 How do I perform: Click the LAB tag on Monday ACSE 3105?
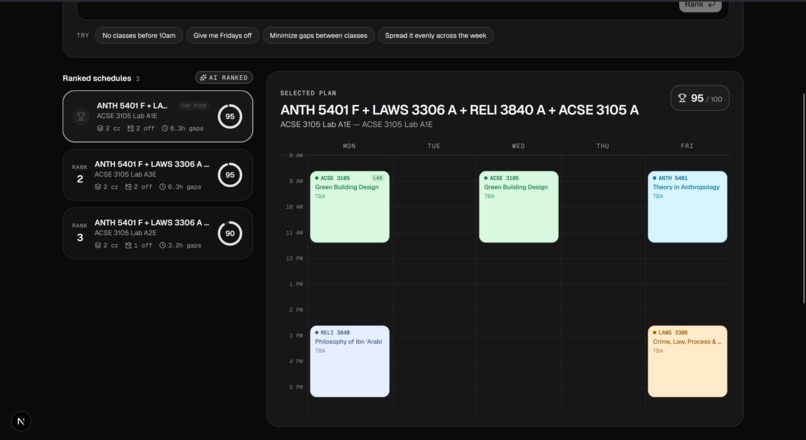[378, 178]
